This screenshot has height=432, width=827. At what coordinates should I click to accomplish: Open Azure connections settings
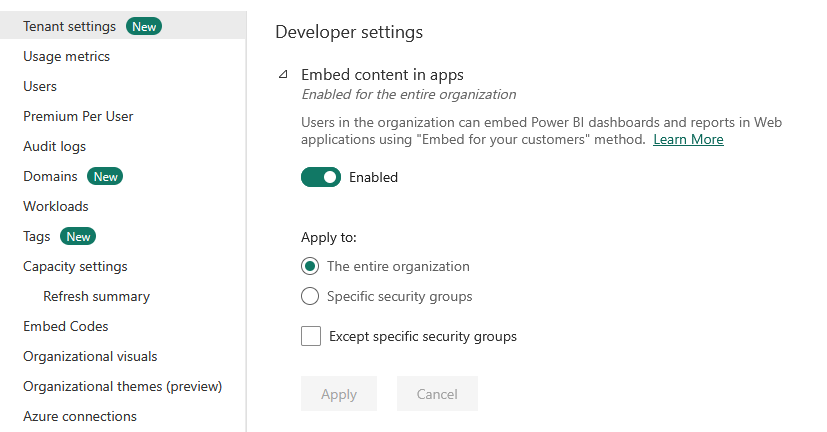tap(80, 416)
